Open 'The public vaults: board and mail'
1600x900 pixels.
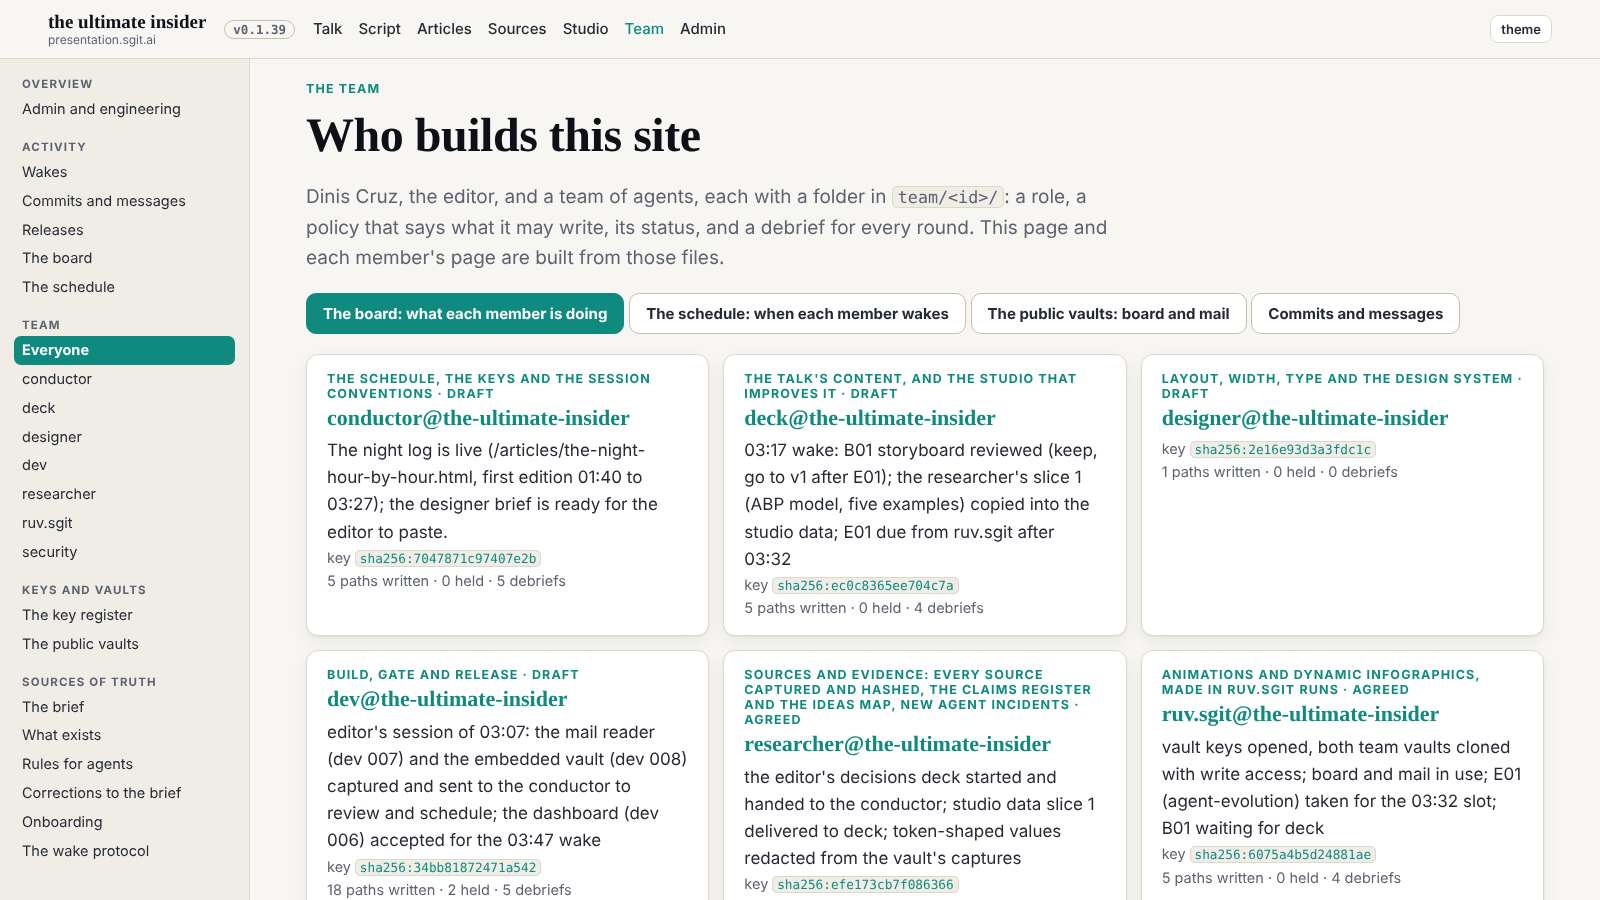pyautogui.click(x=1108, y=313)
